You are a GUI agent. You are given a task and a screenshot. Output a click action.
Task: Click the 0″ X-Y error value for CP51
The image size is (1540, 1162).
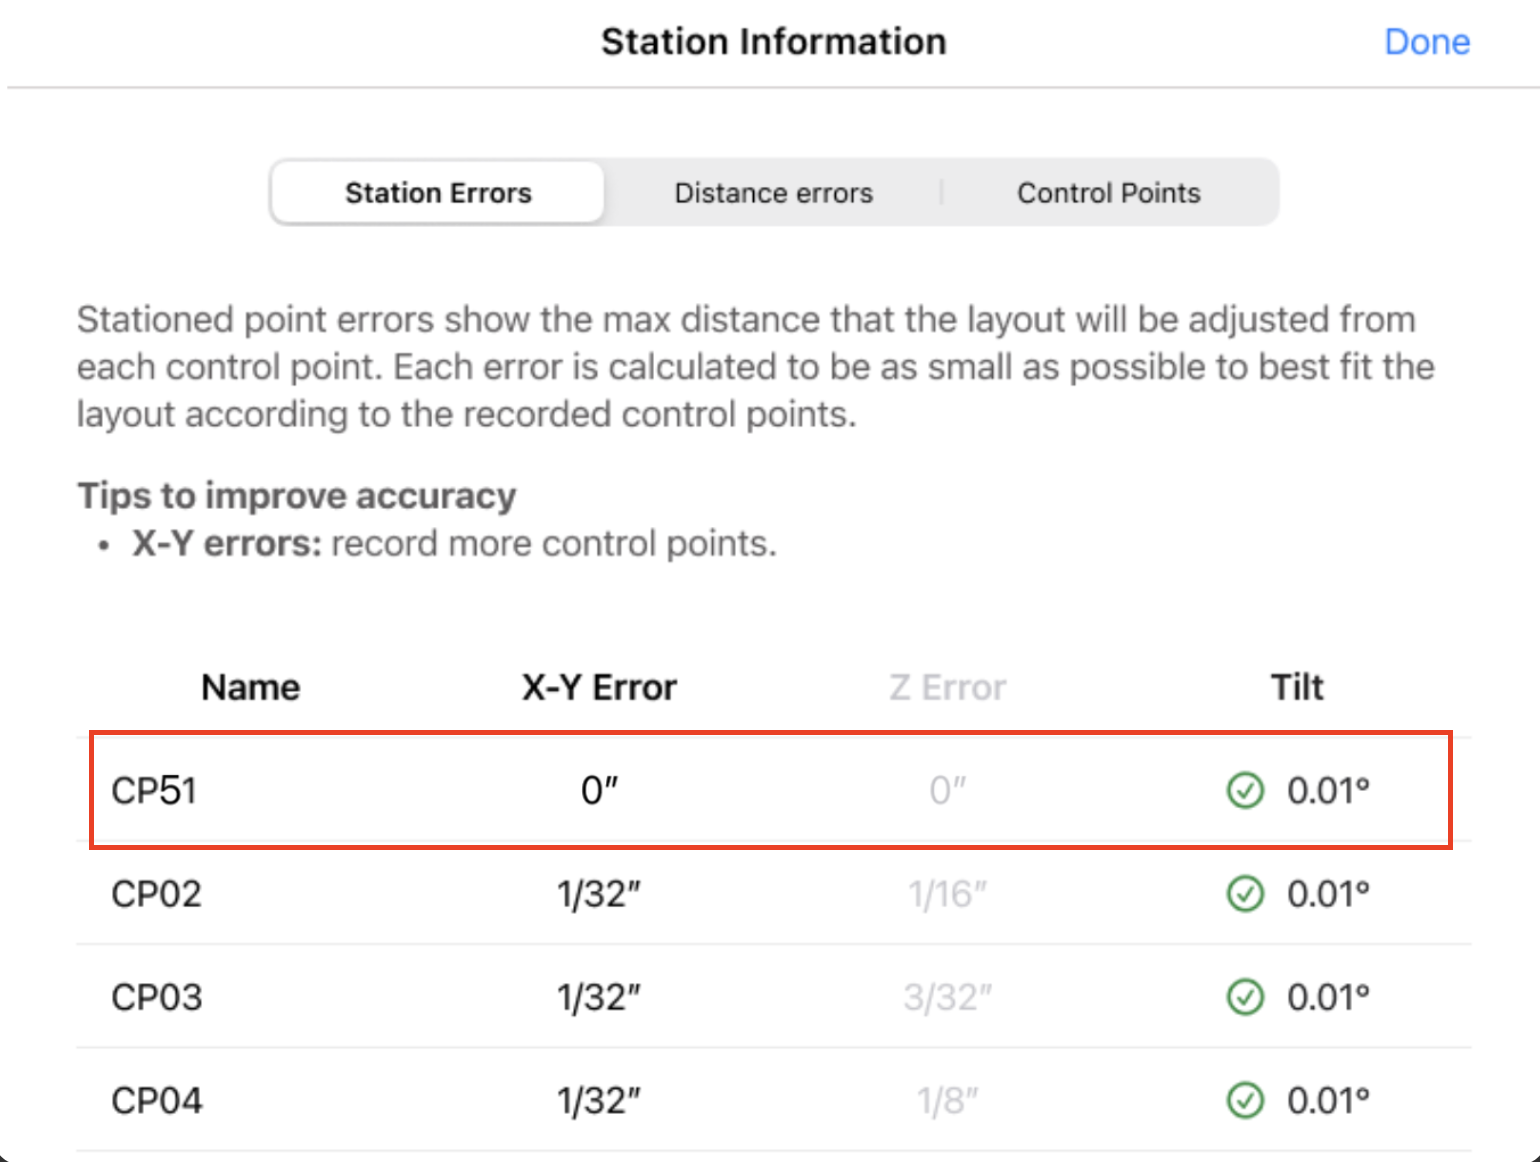click(599, 790)
